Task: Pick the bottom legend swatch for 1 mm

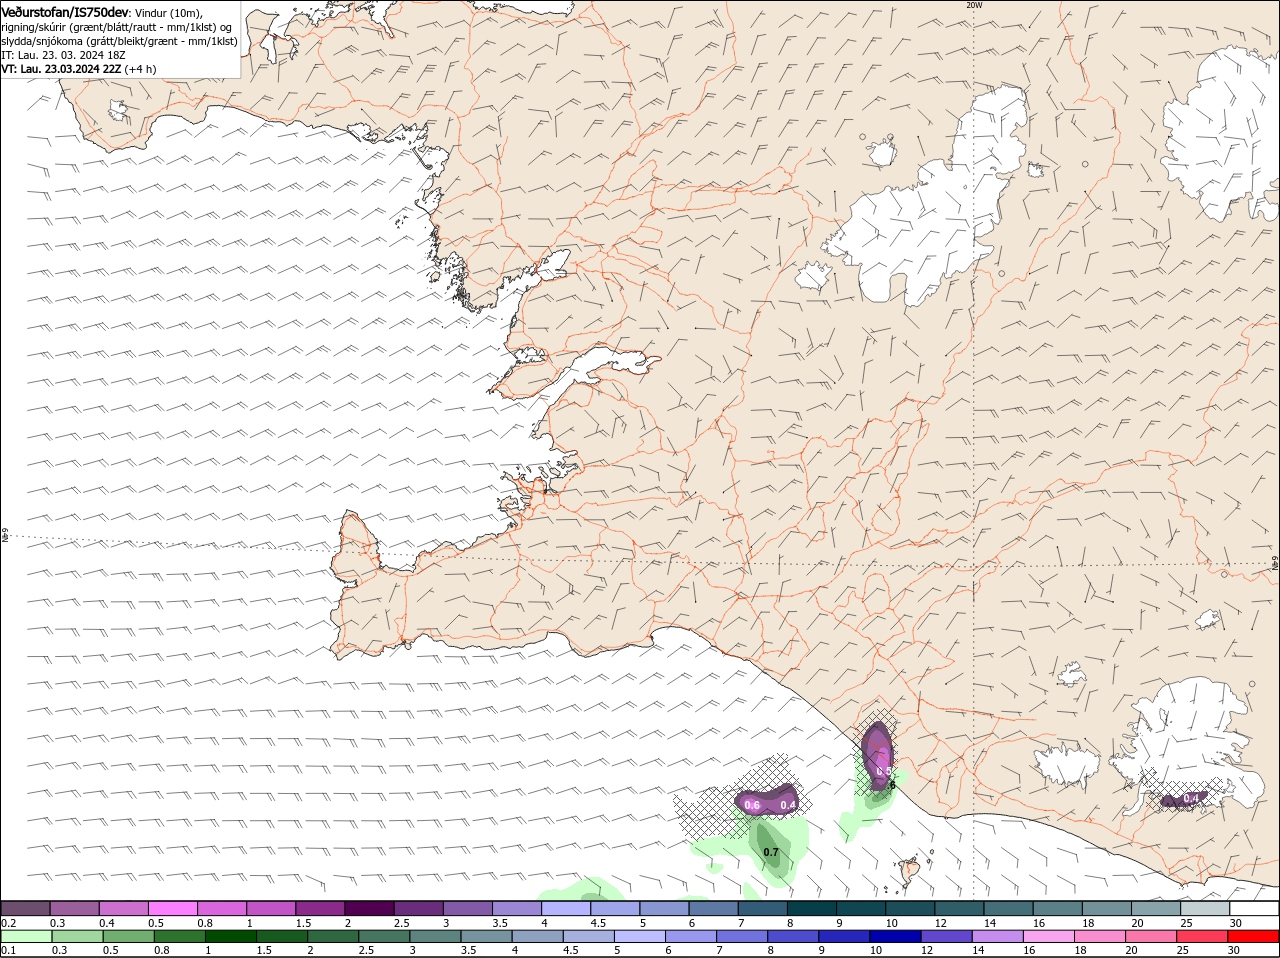Action: click(x=230, y=936)
